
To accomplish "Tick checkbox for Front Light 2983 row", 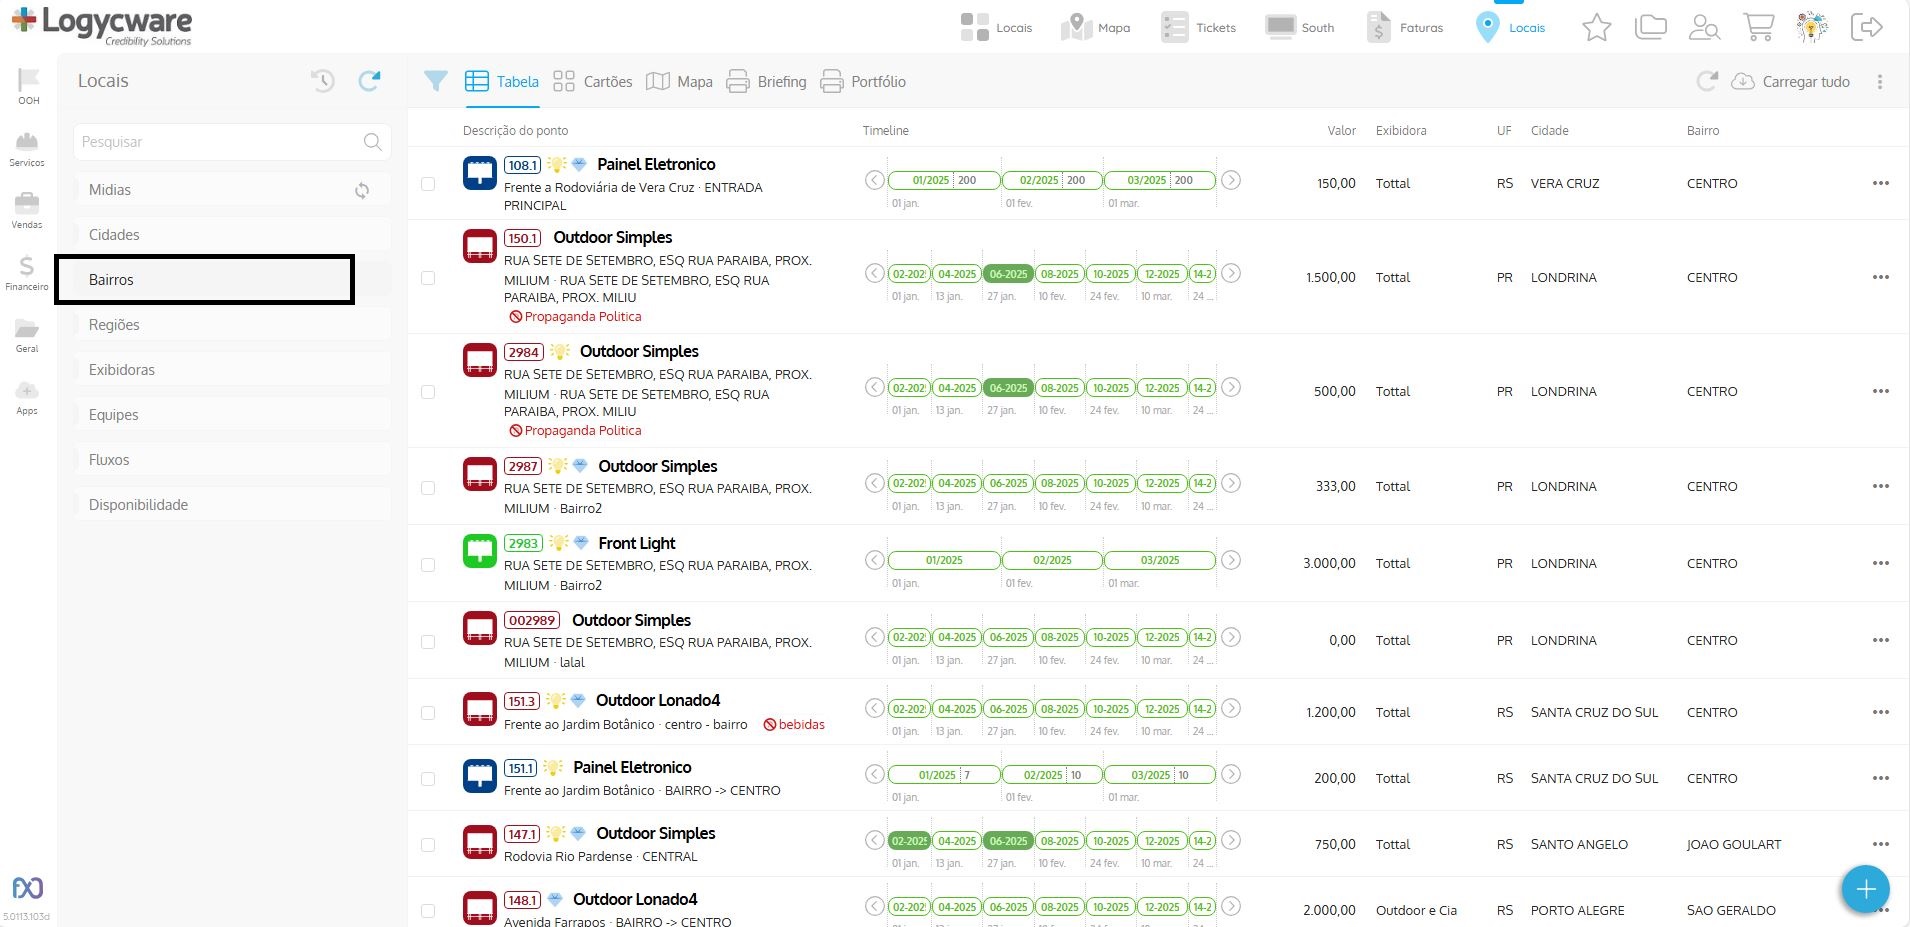I will click(x=428, y=565).
